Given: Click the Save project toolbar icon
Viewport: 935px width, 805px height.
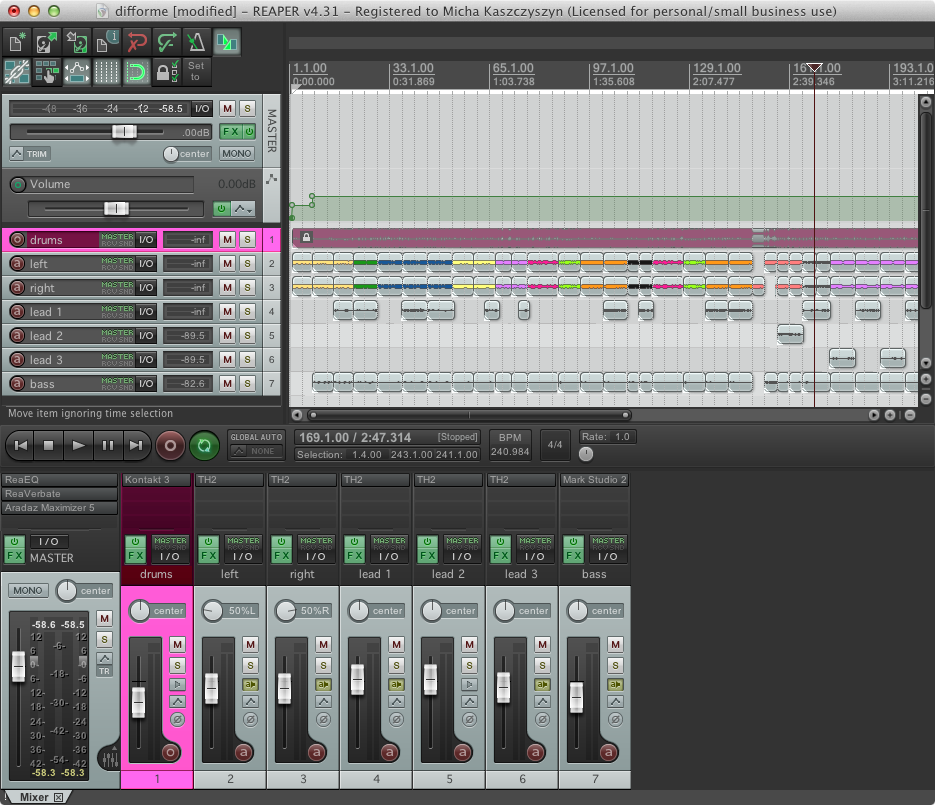Looking at the screenshot, I should [76, 42].
